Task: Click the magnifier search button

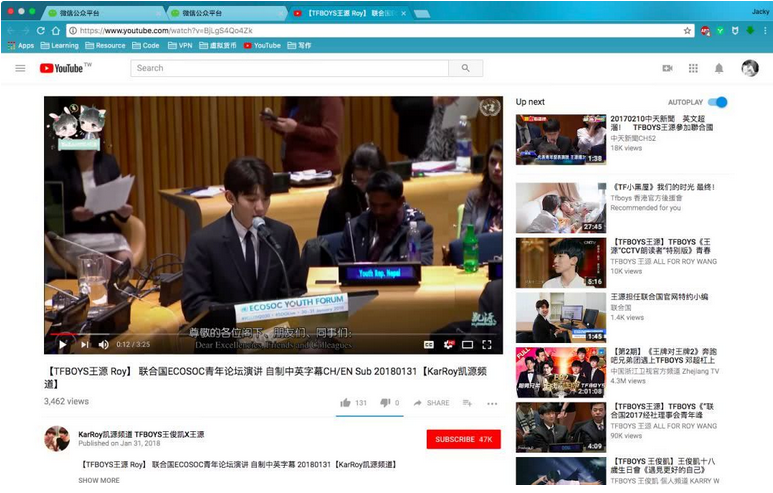Action: point(465,68)
